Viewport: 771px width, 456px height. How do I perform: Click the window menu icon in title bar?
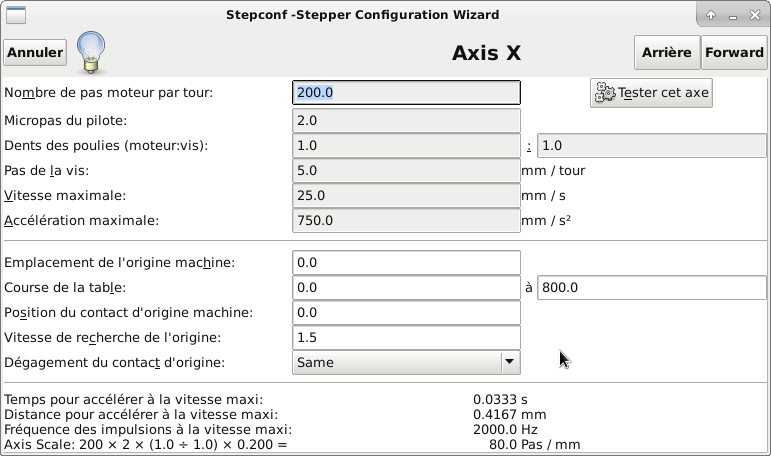(x=16, y=15)
